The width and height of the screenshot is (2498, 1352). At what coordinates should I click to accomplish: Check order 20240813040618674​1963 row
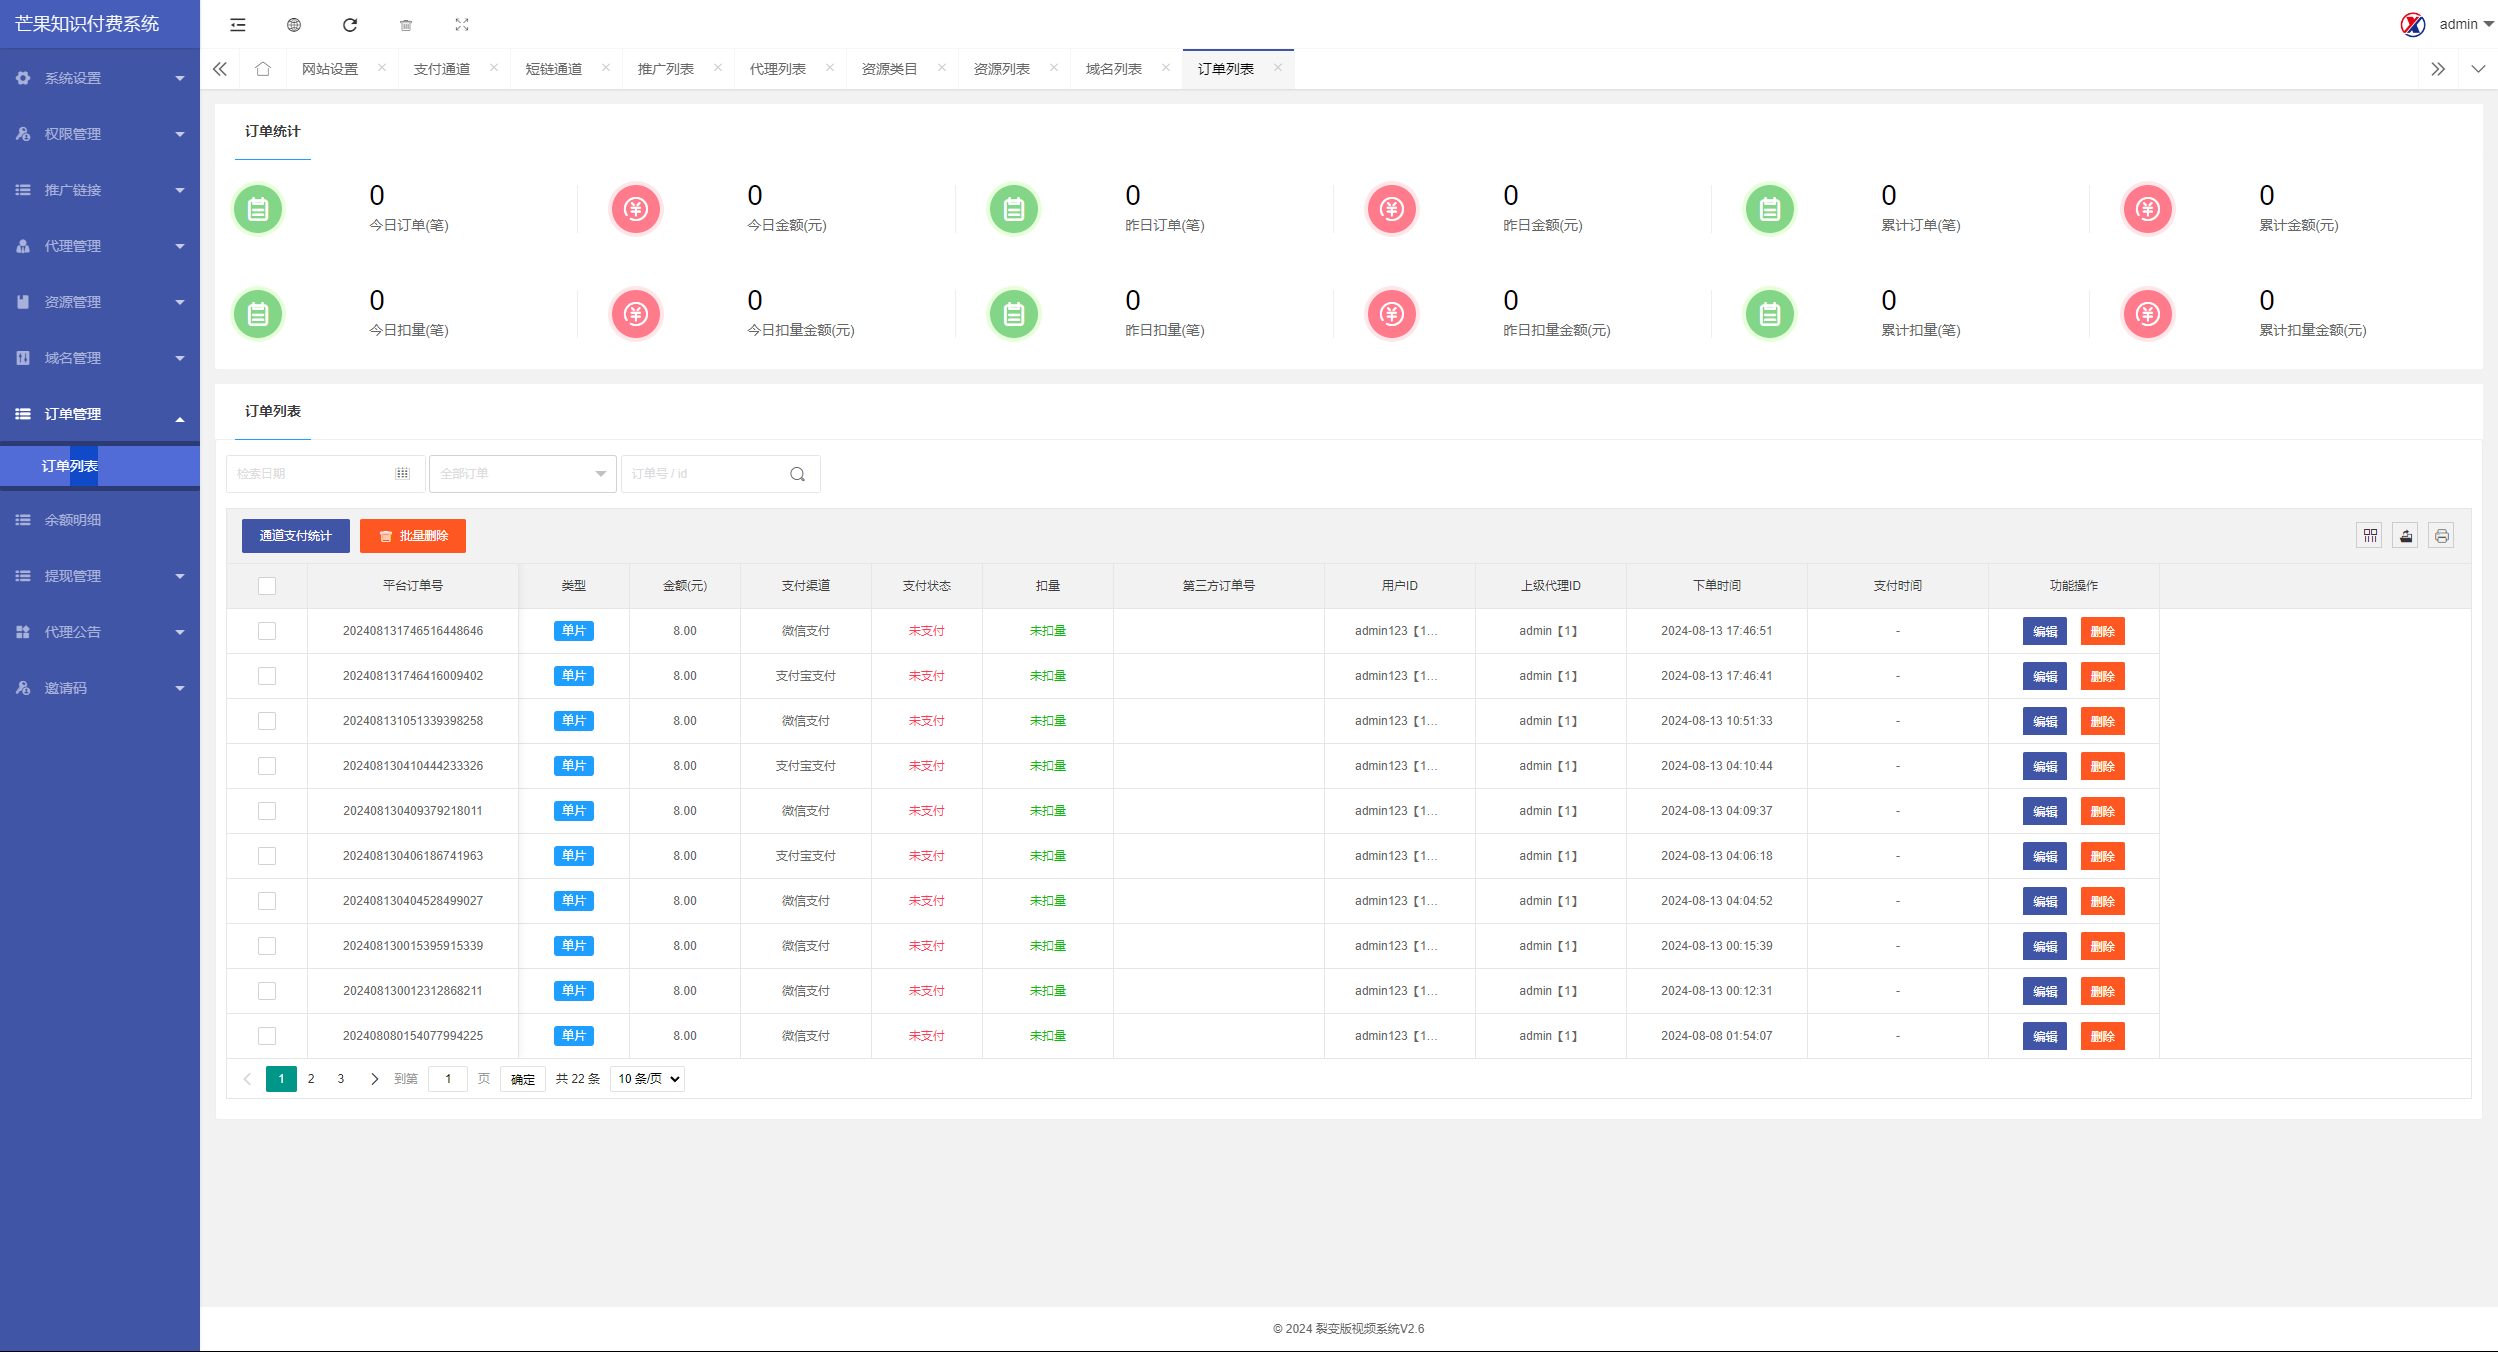(x=267, y=856)
